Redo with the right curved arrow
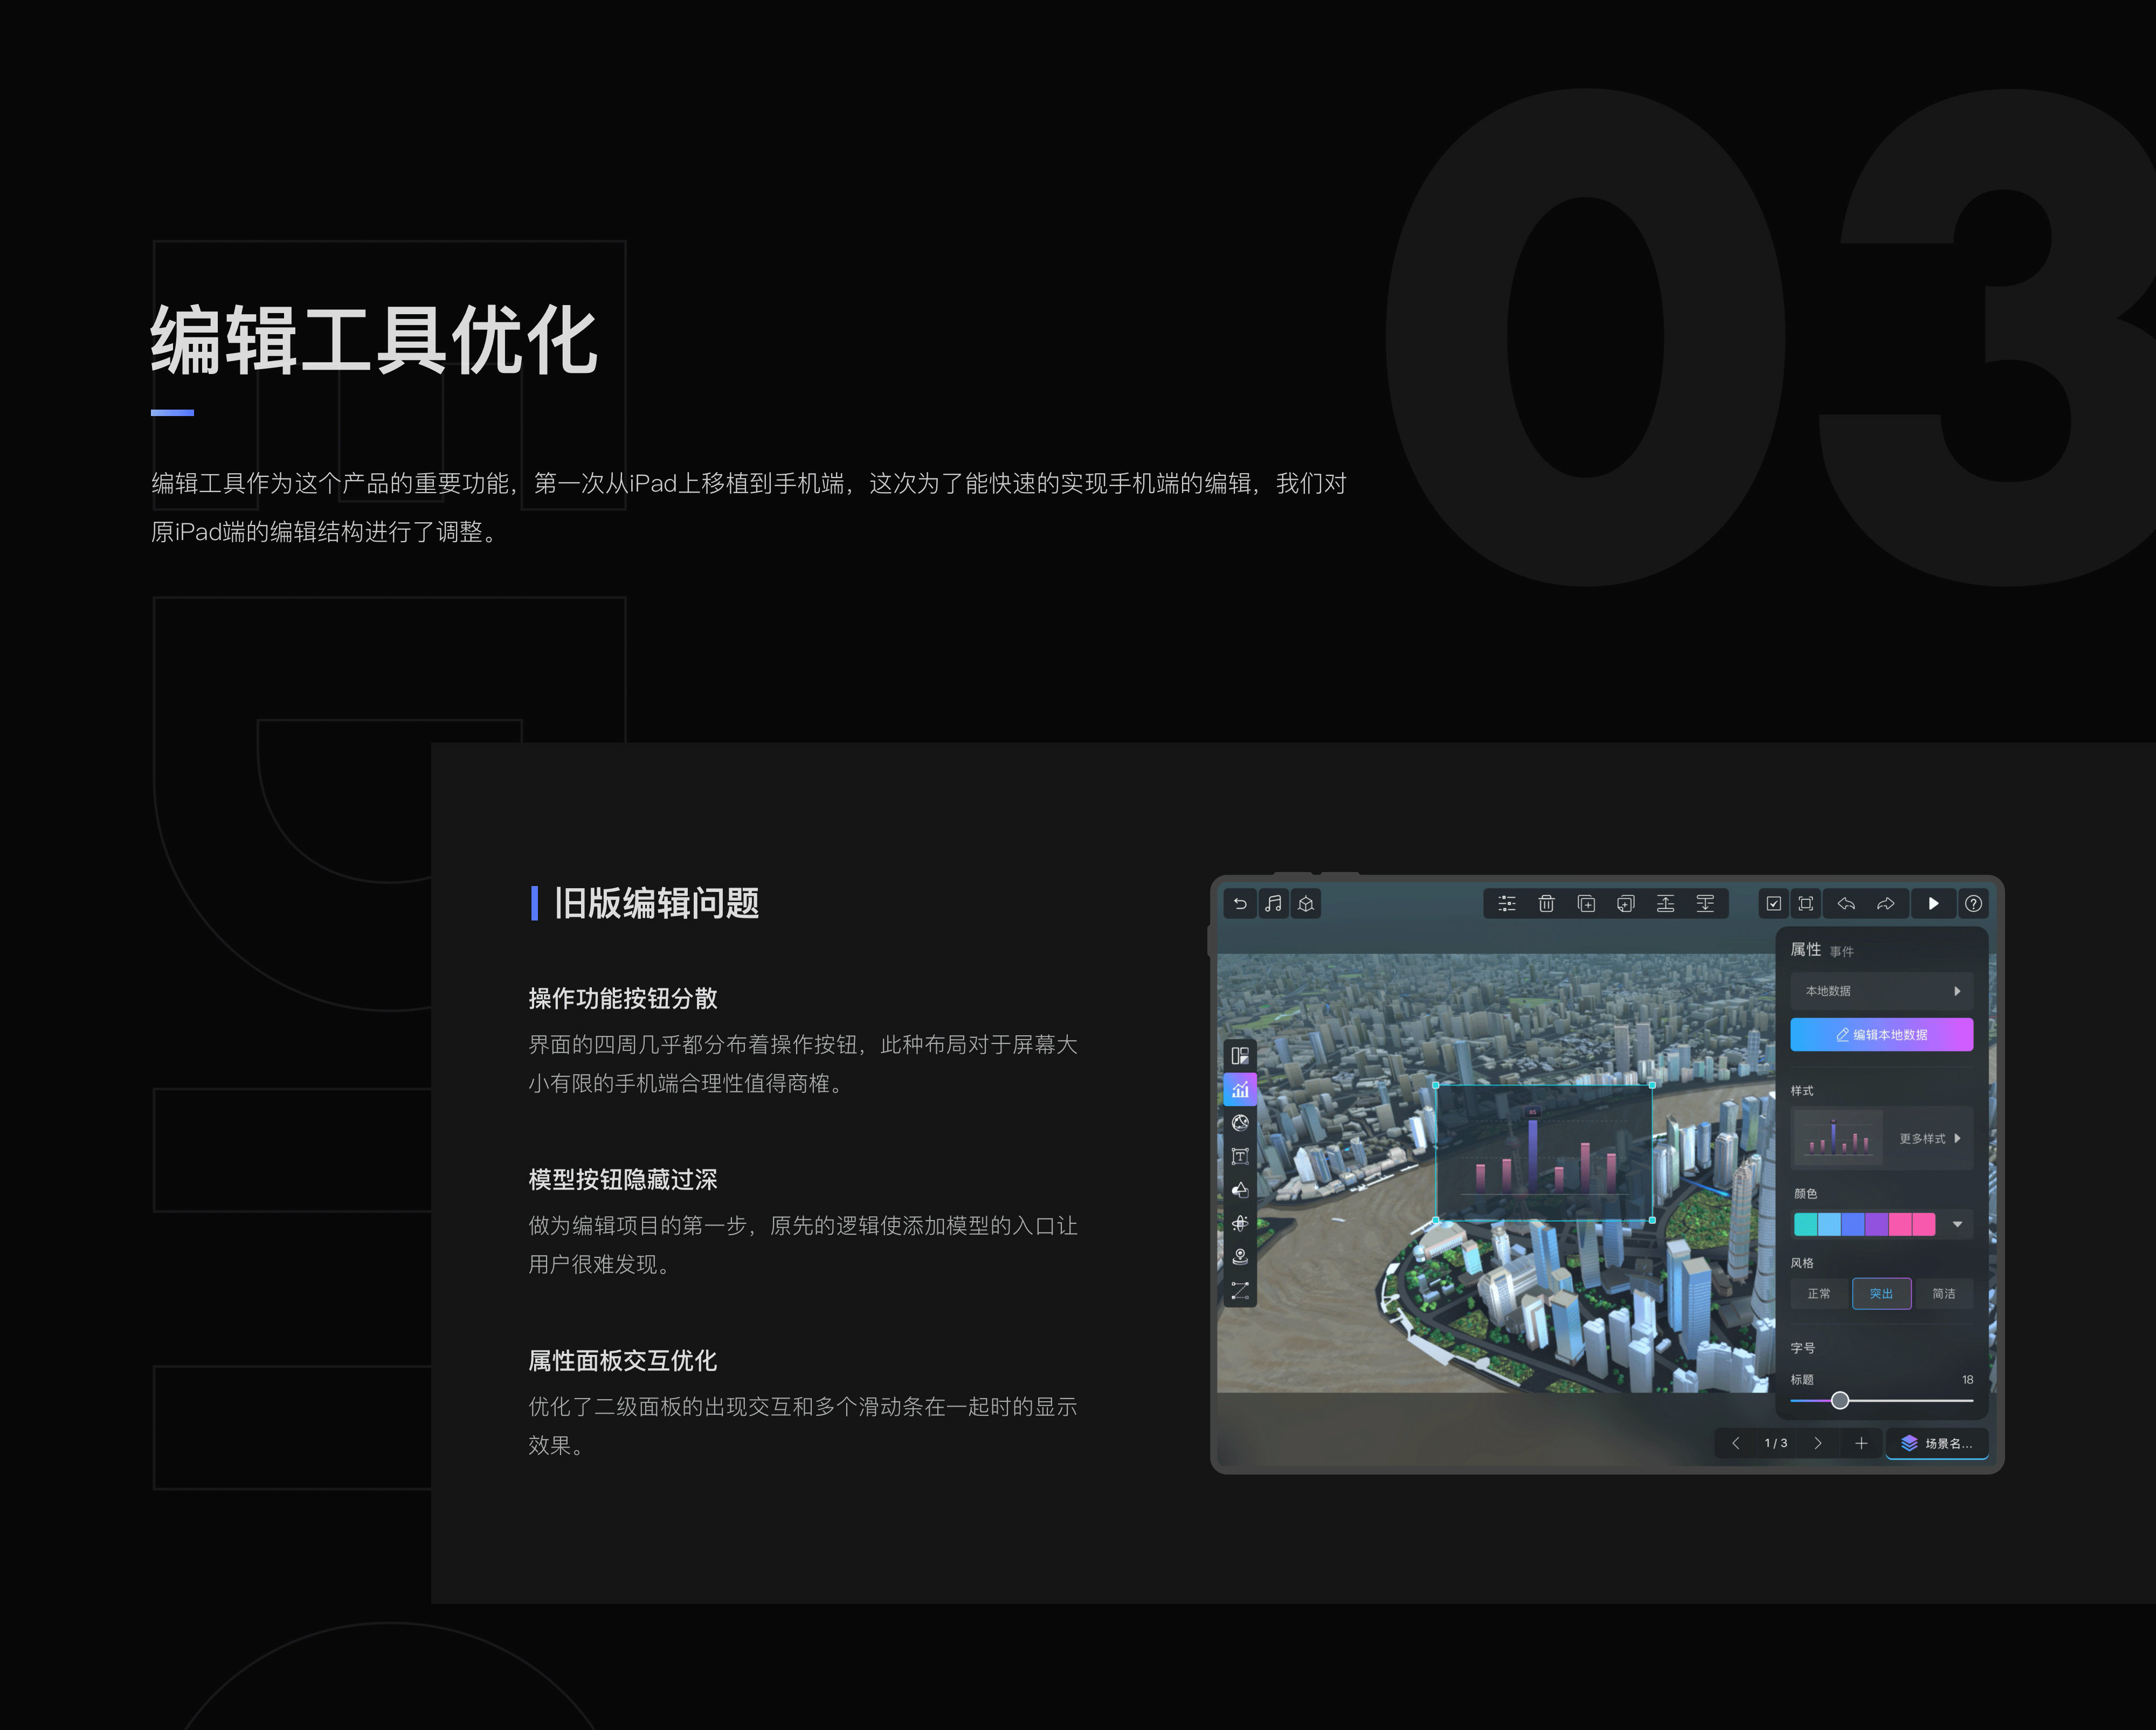The image size is (2156, 1730). pyautogui.click(x=1886, y=904)
